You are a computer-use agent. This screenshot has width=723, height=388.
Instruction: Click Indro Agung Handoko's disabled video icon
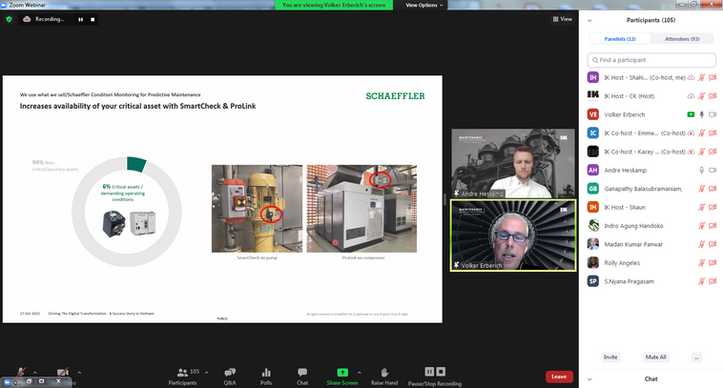(x=712, y=226)
